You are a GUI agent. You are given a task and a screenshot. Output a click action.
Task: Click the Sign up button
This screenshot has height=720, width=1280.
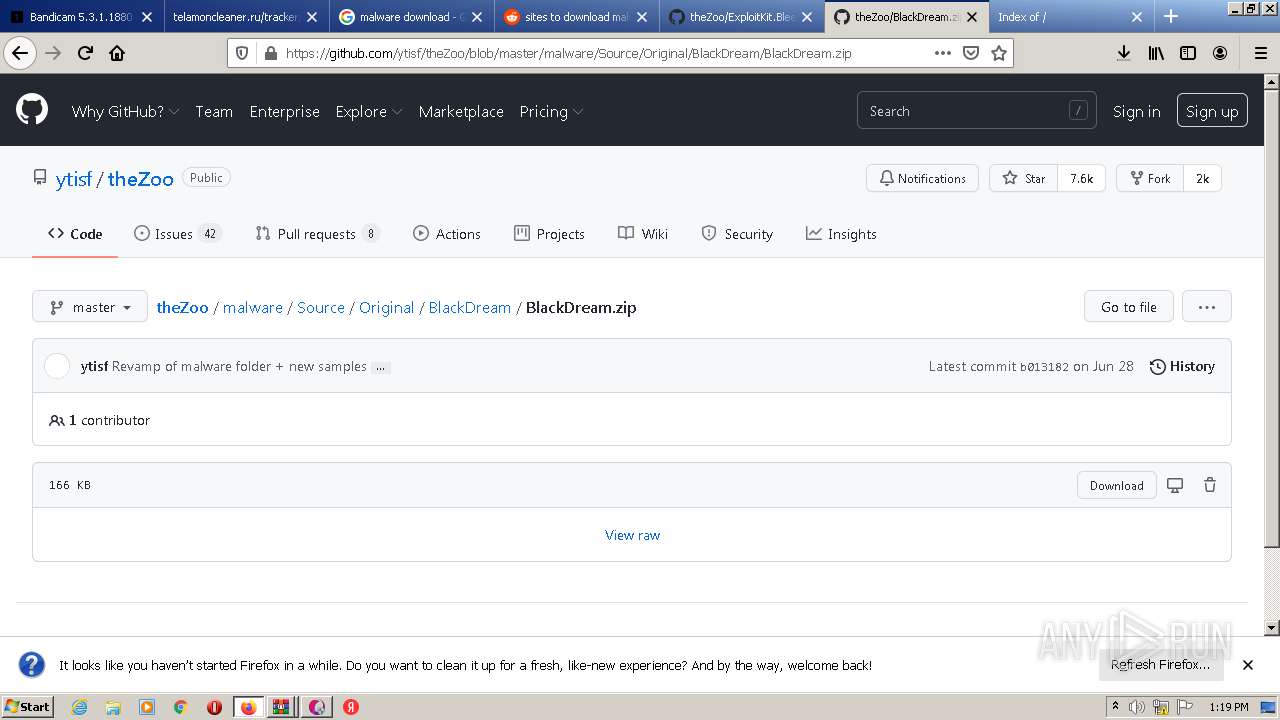point(1212,111)
